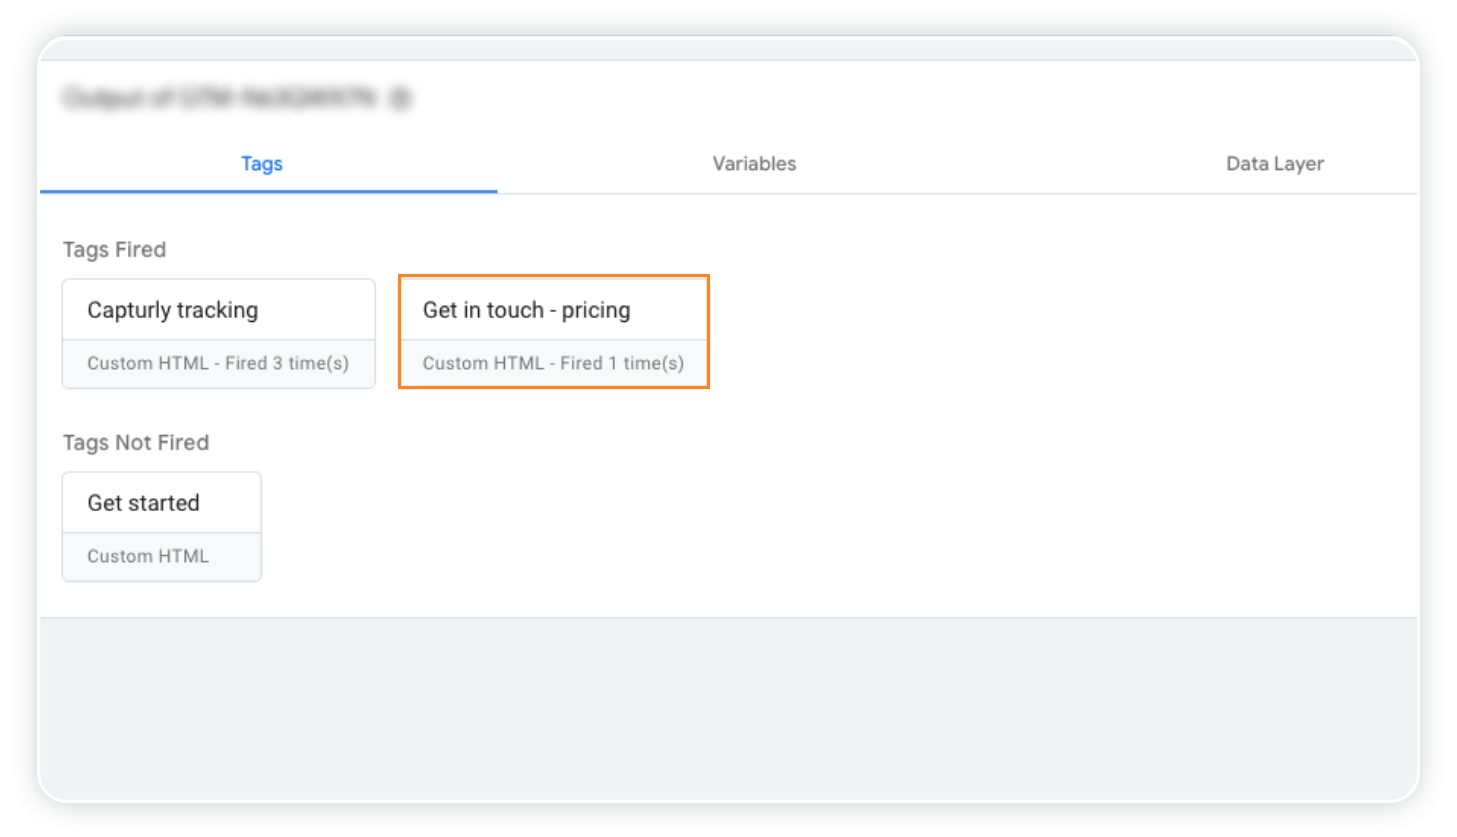Screen dimensions: 1457x837
Task: Click the Tags Not Fired section heading
Action: pos(136,443)
